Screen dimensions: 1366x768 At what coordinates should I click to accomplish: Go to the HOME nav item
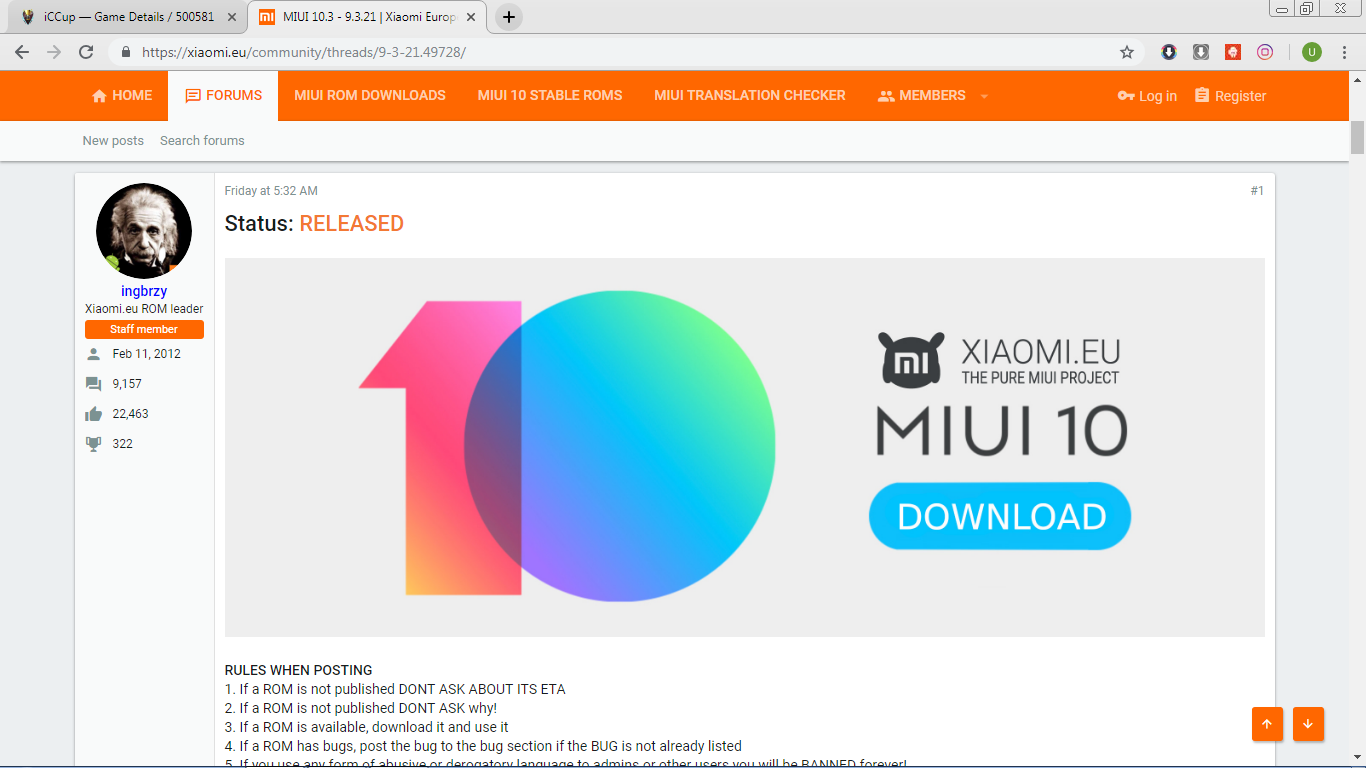122,96
